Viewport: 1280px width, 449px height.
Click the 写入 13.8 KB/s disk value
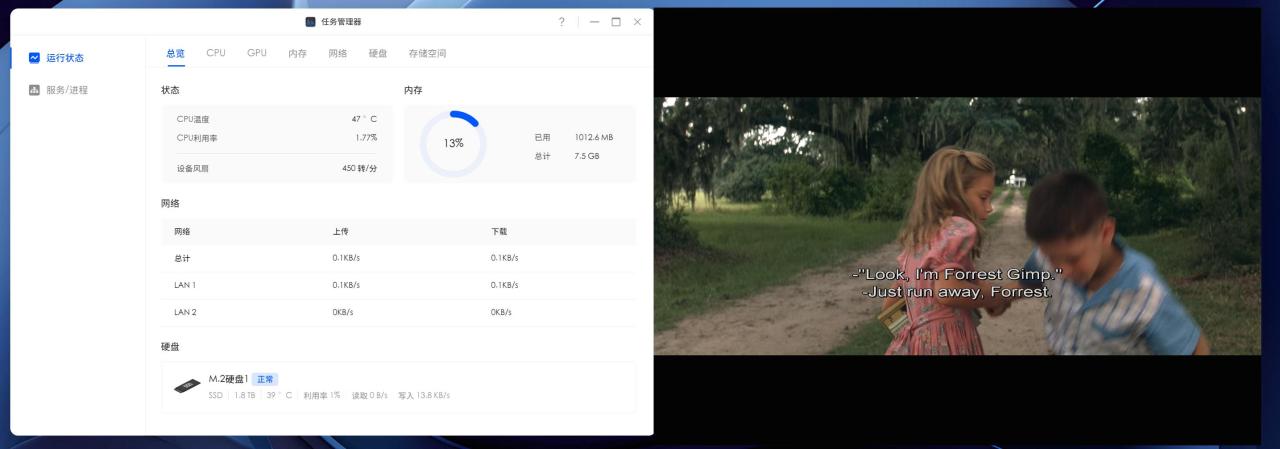pyautogui.click(x=424, y=395)
